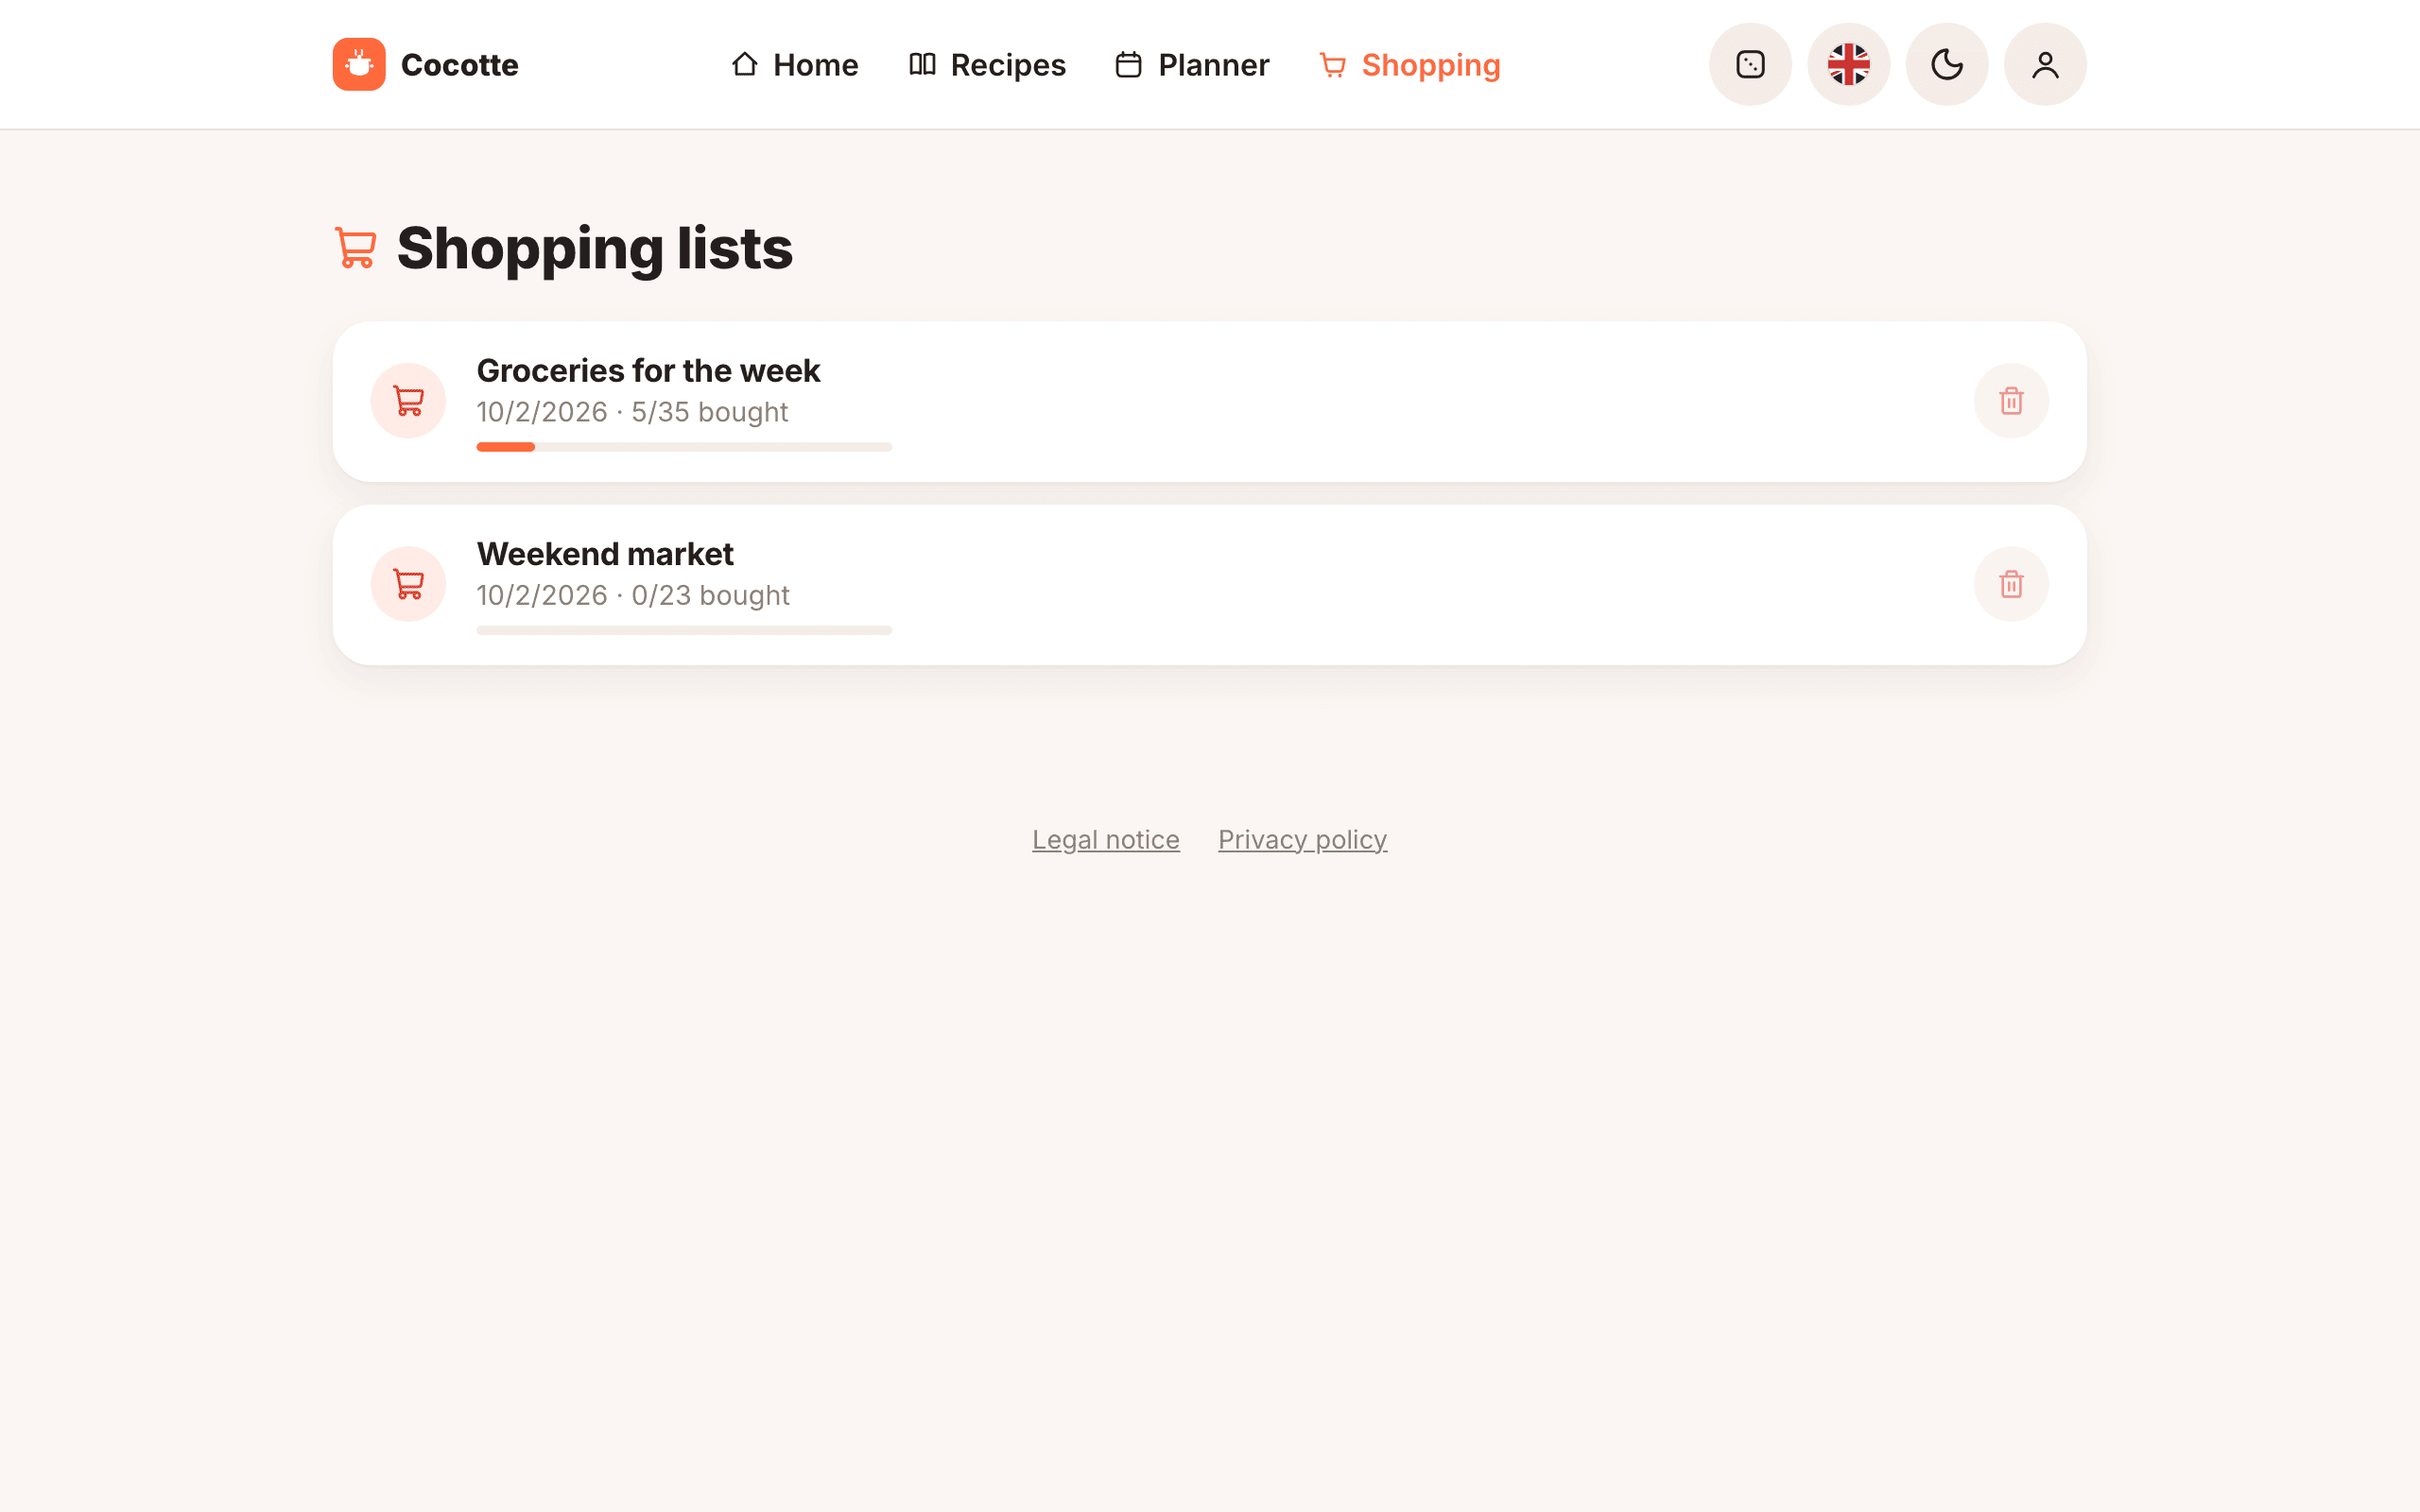Toggle dark mode with the moon icon
The height and width of the screenshot is (1512, 2420).
1946,64
